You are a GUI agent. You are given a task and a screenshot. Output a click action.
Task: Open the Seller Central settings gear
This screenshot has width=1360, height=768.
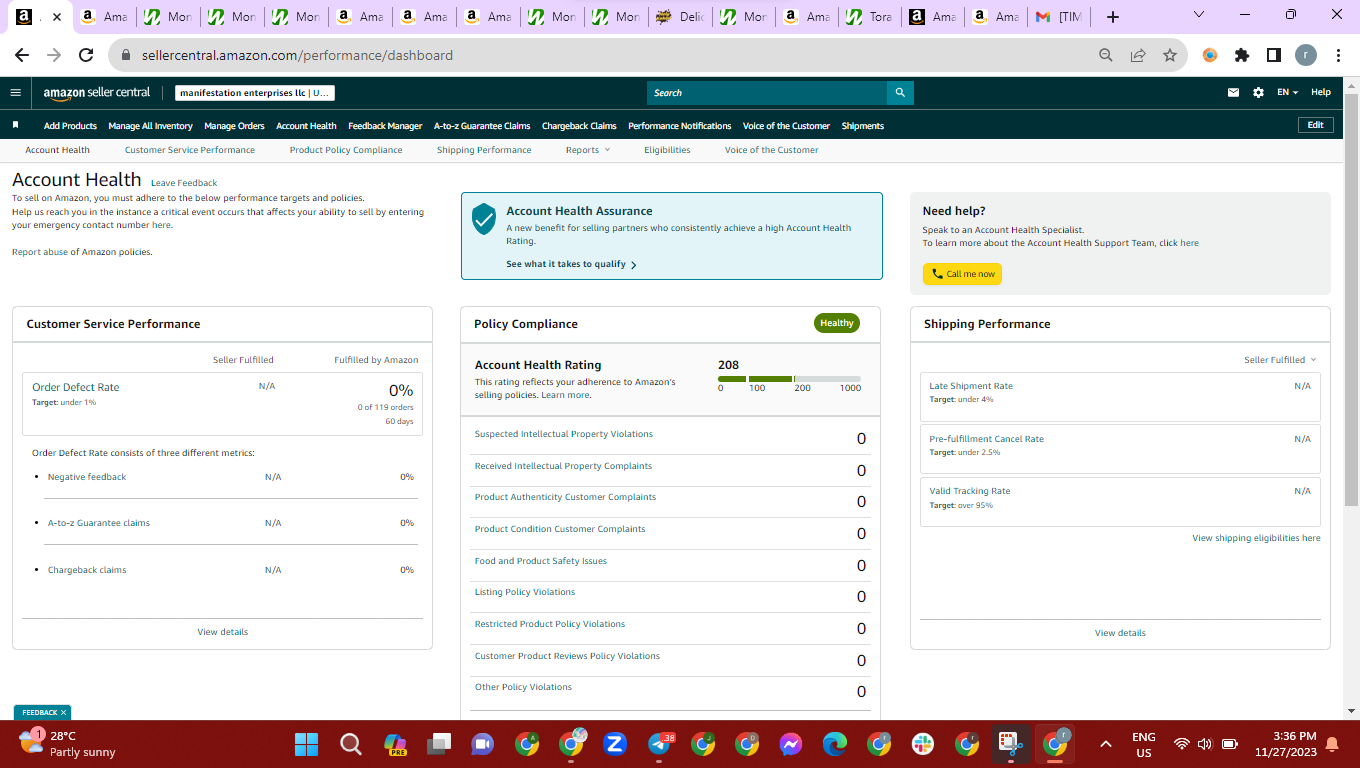[x=1258, y=93]
